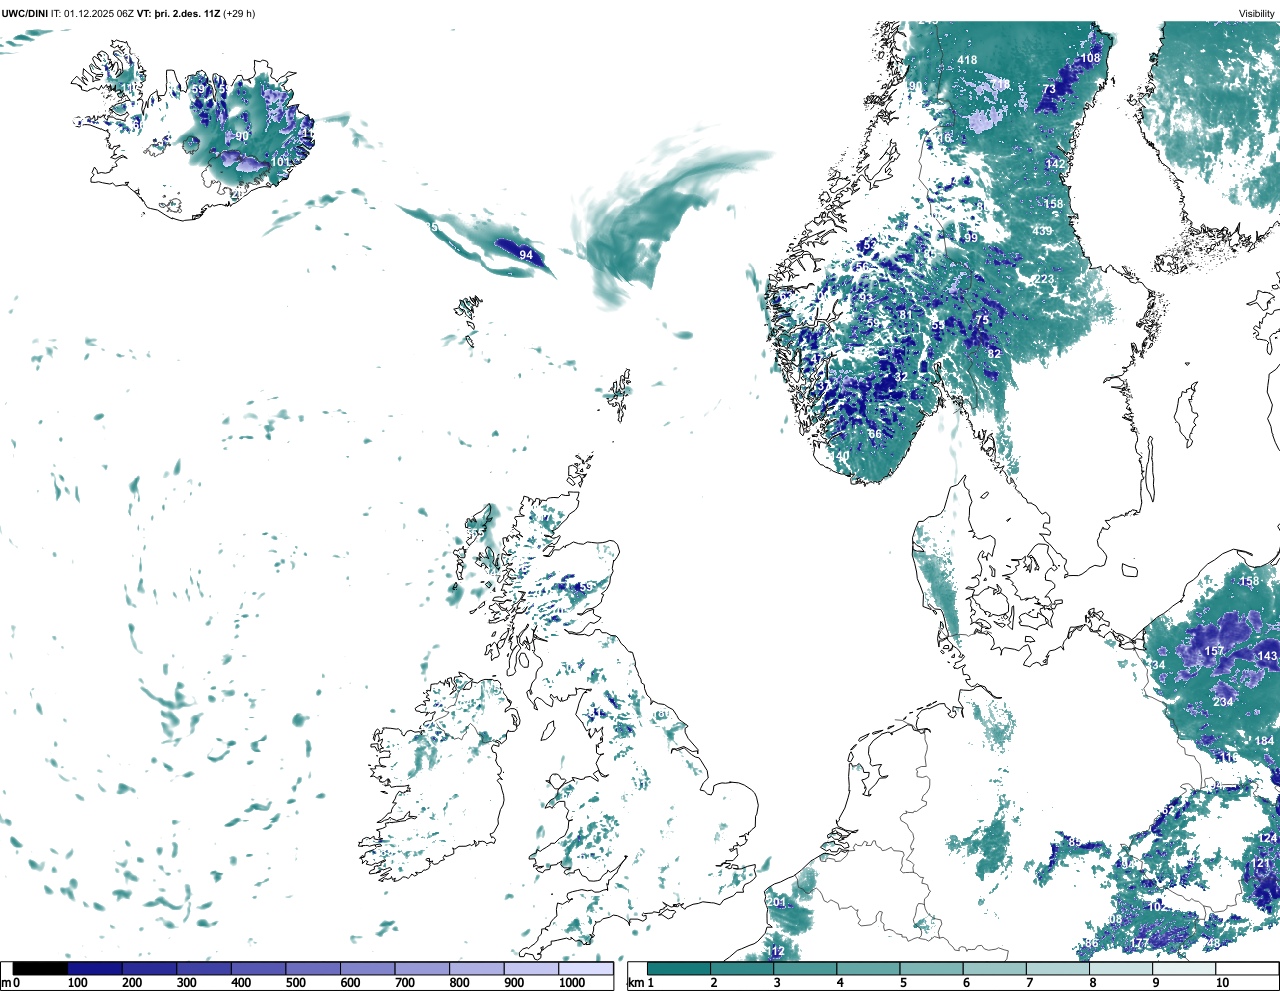Image resolution: width=1280 pixels, height=991 pixels.
Task: Click the 9–10 km pale legend swatch
Action: pos(1185,969)
